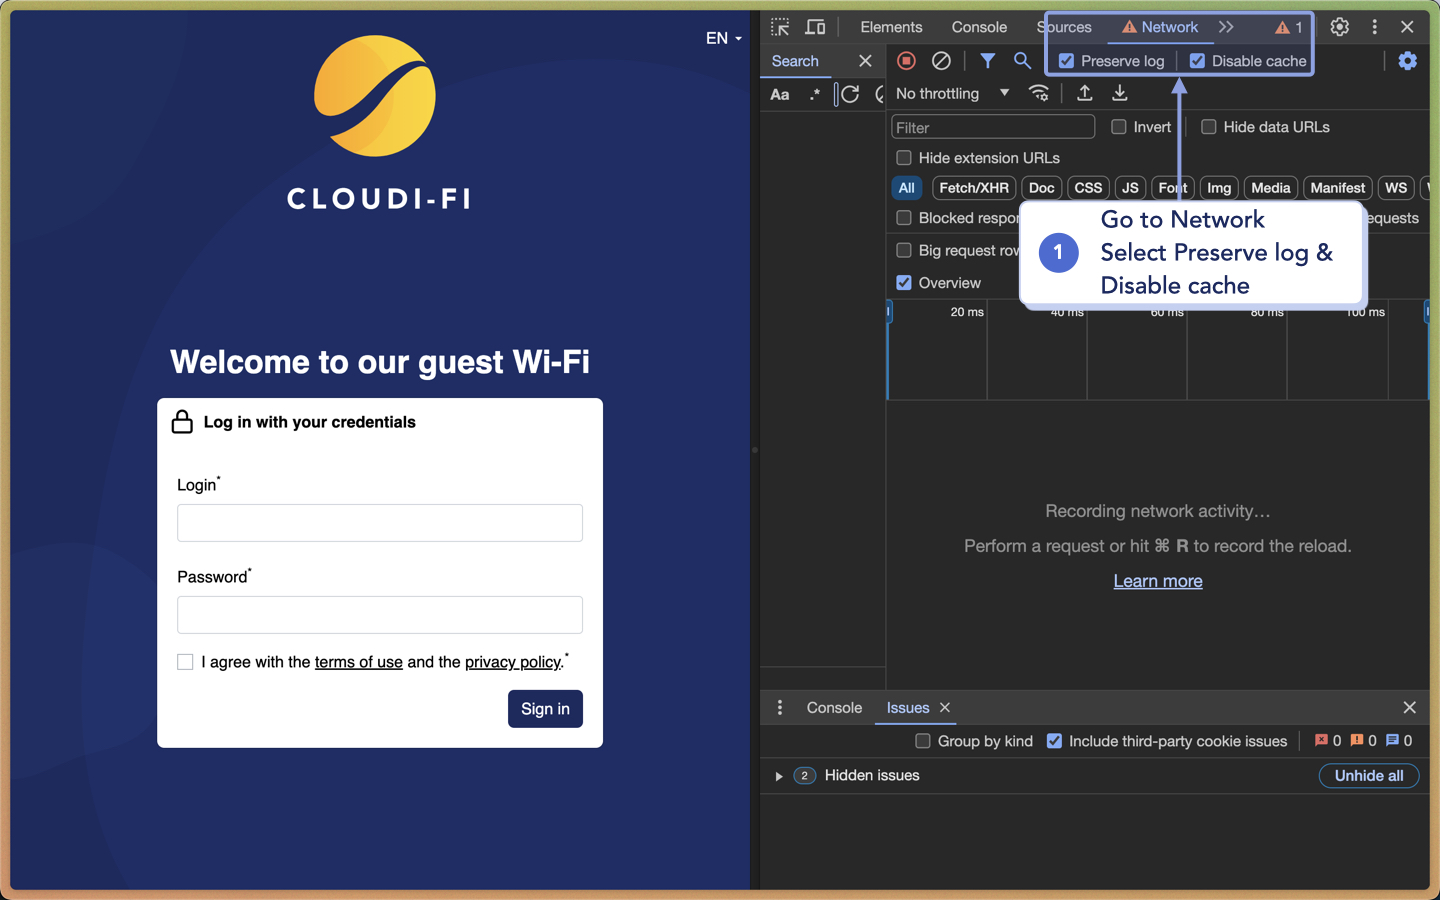Open the Console drawer tab

click(834, 708)
